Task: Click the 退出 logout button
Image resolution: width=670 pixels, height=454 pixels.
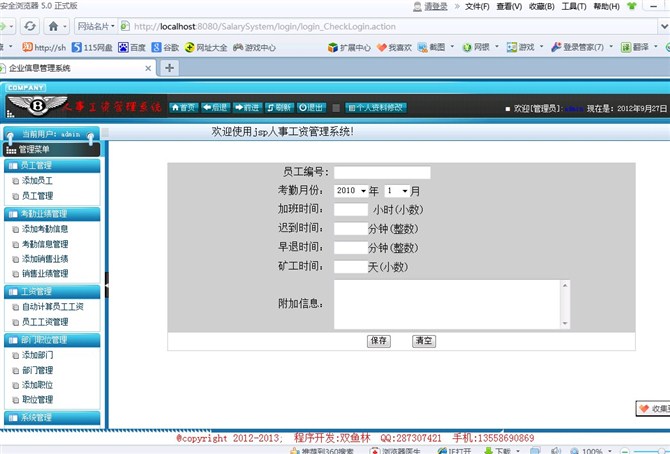Action: pyautogui.click(x=311, y=107)
